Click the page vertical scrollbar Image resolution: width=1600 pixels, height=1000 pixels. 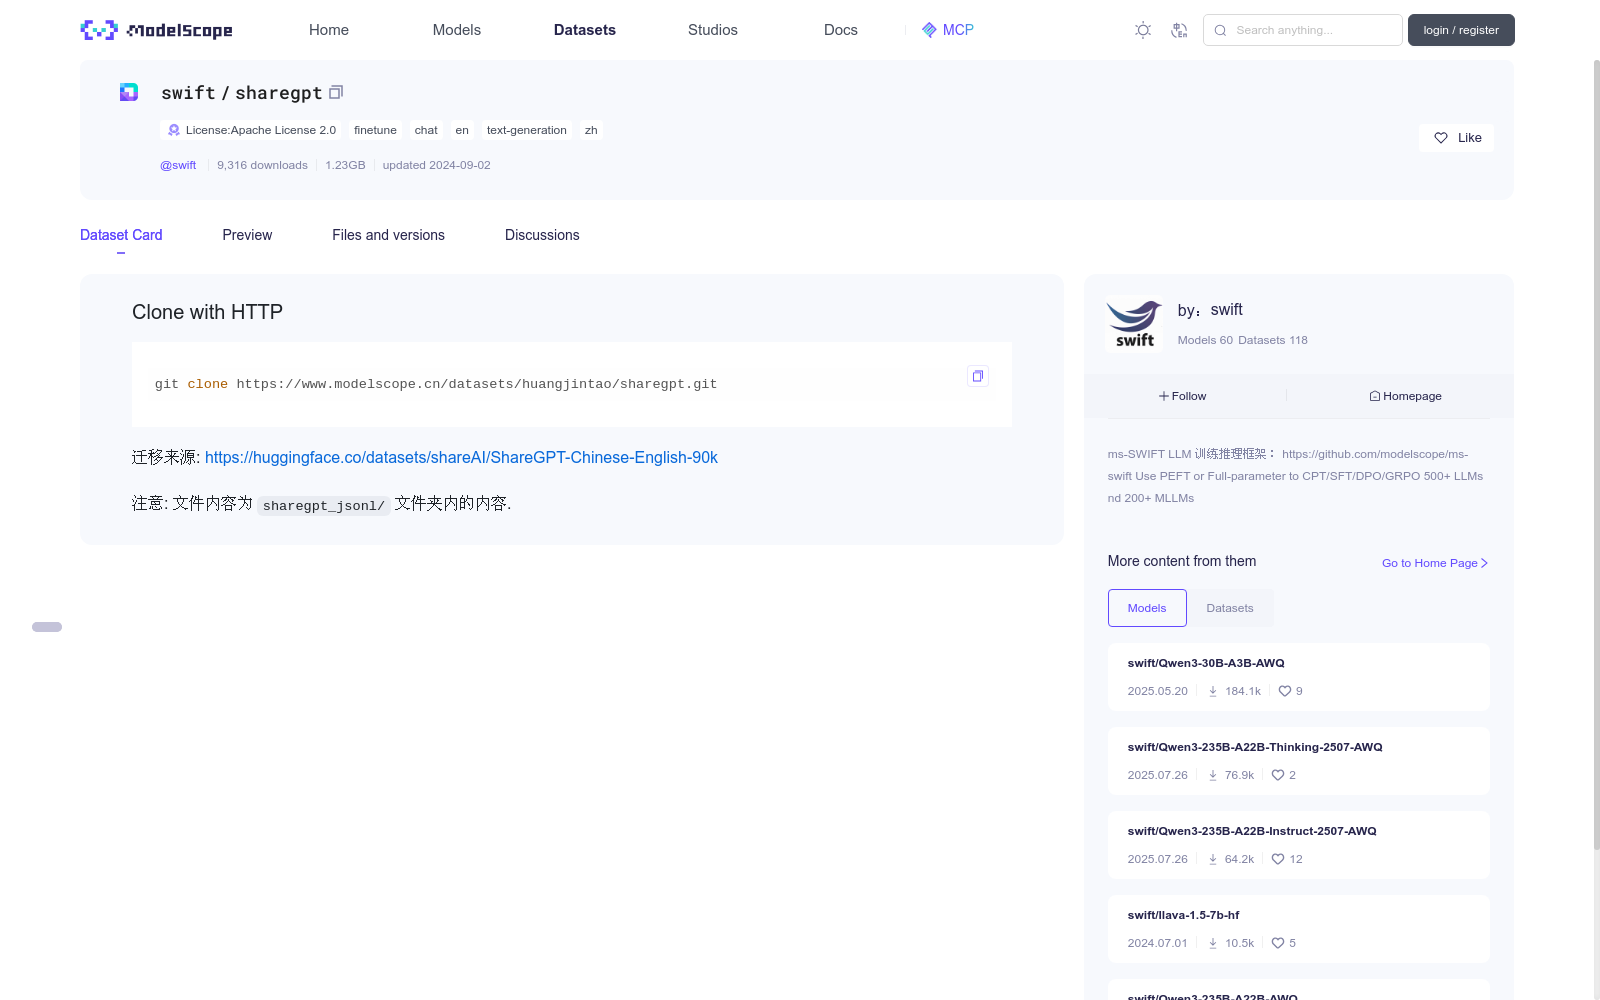pyautogui.click(x=1597, y=455)
